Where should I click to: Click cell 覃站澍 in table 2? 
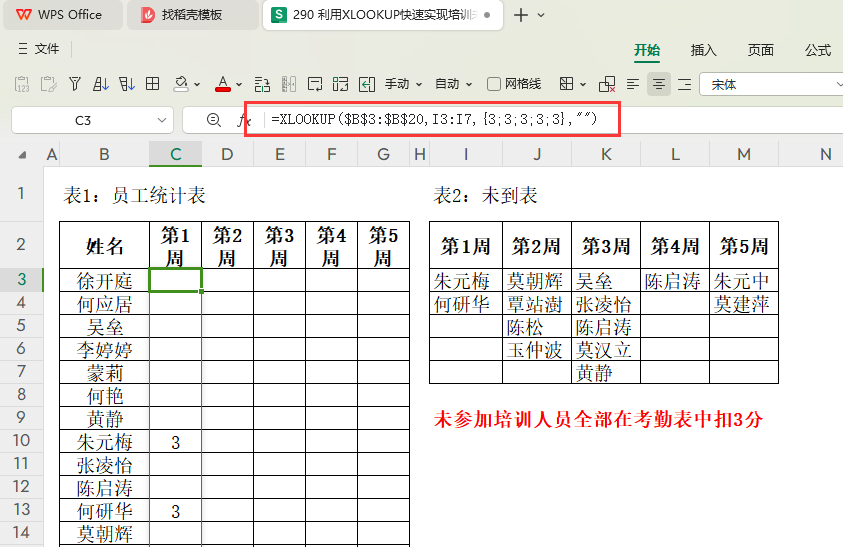(537, 303)
